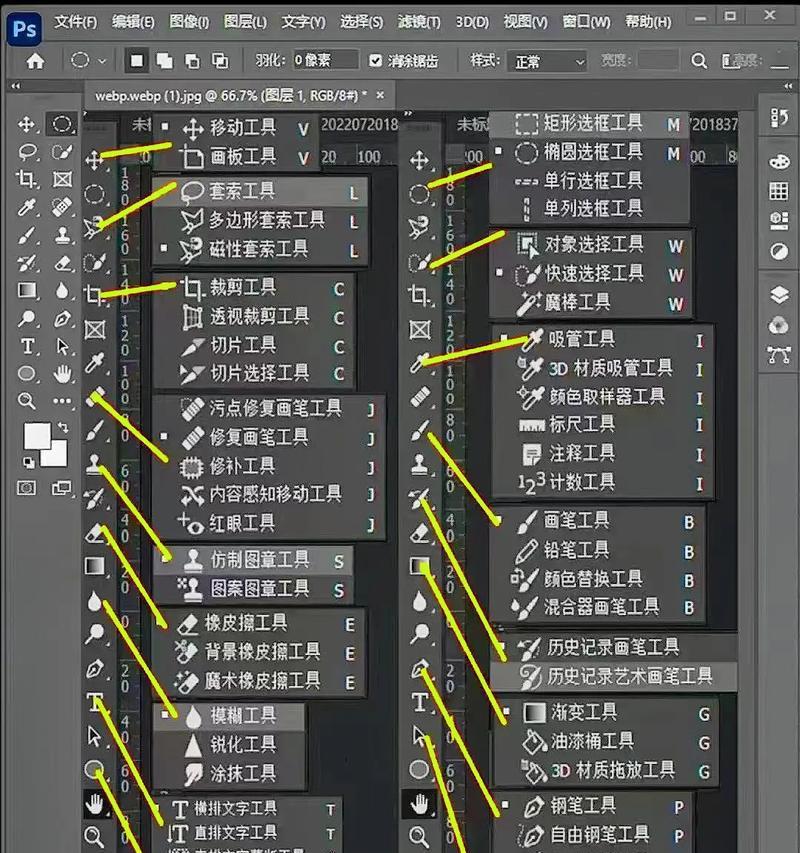The width and height of the screenshot is (800, 853).
Task: Select the Path Selection arrow in the main toolbar
Action: 62,346
